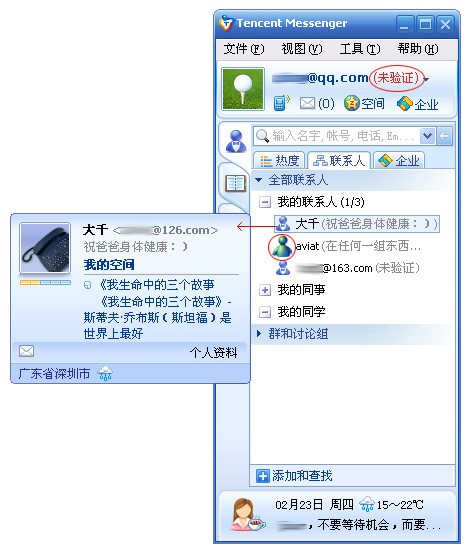Image resolution: width=466 pixels, height=549 pixels.
Task: Open the 工具(T) menu
Action: click(360, 49)
